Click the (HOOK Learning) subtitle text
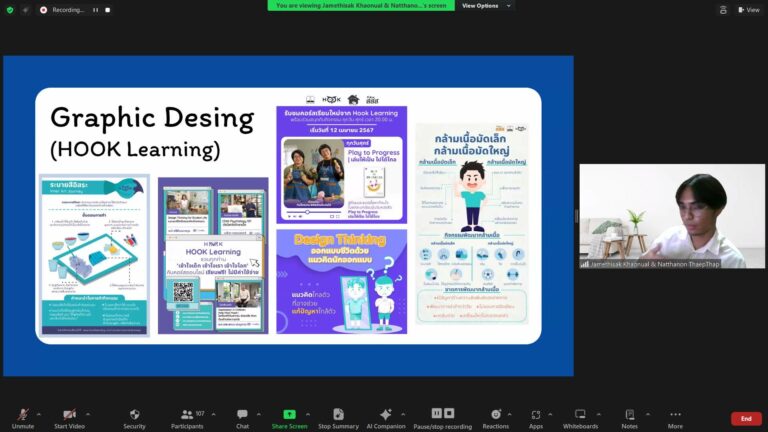 135,150
